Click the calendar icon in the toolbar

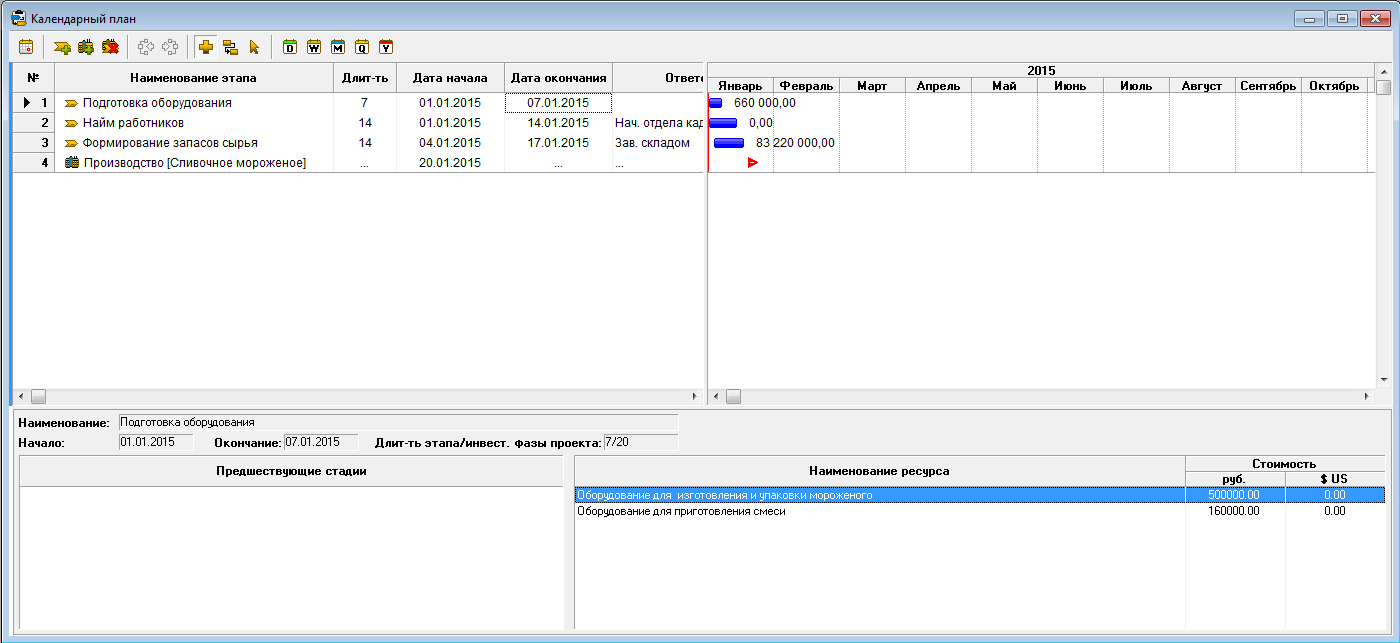point(26,47)
